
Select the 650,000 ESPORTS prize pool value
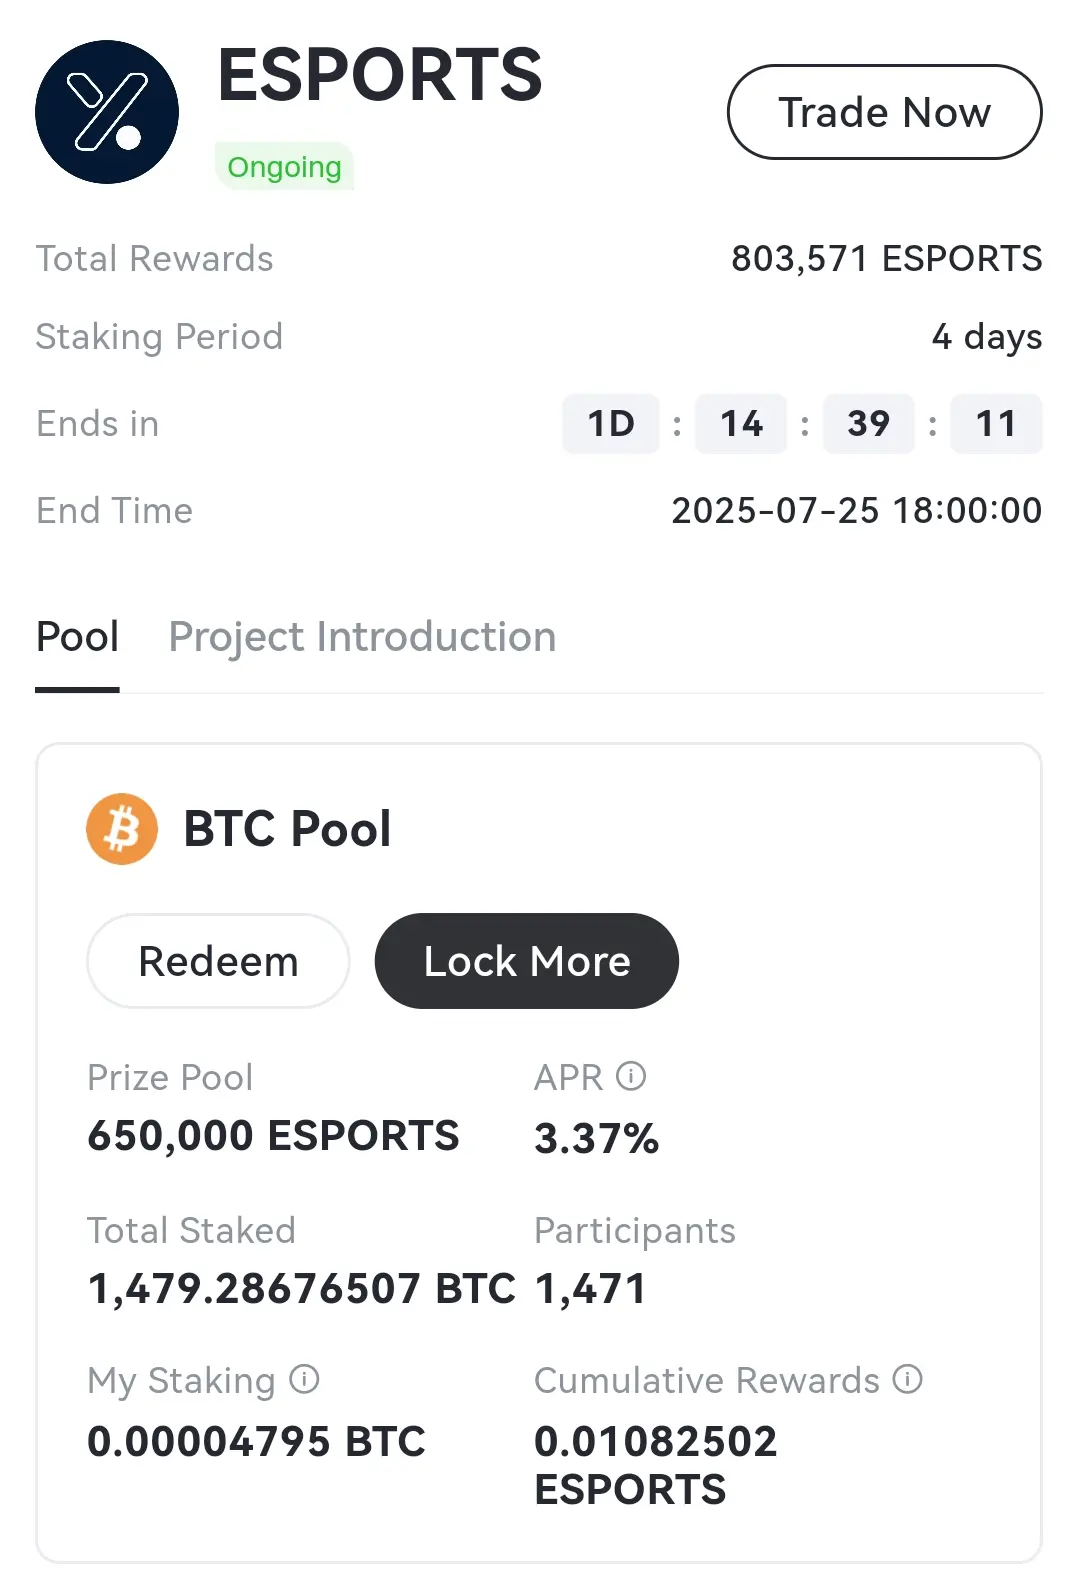coord(273,1136)
